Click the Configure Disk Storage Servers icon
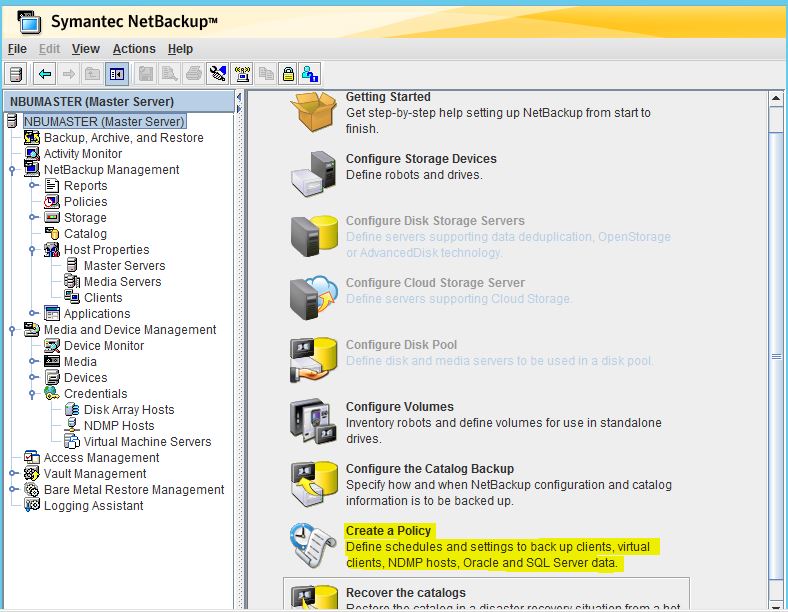The image size is (788, 612). point(314,236)
